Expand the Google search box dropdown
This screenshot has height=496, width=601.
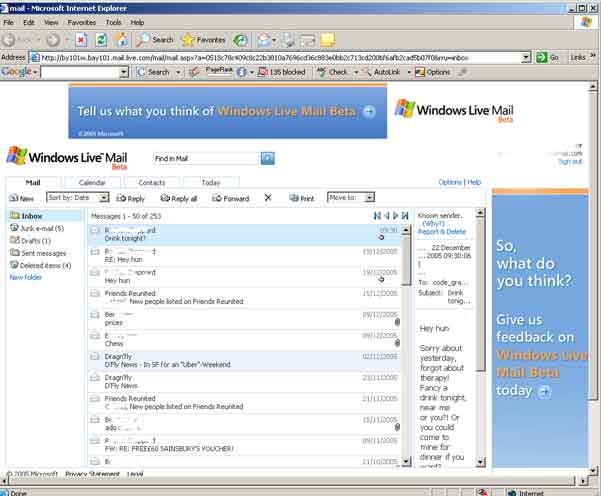coord(124,72)
